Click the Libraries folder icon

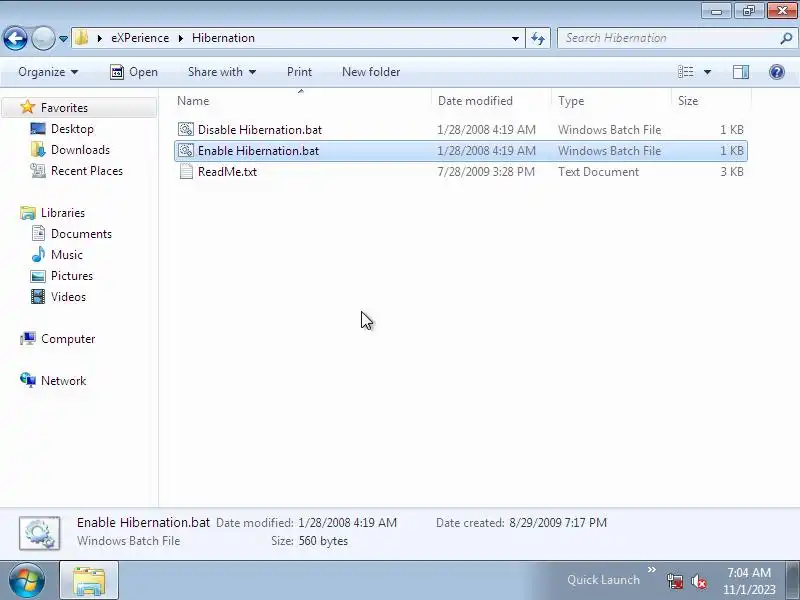(28, 213)
